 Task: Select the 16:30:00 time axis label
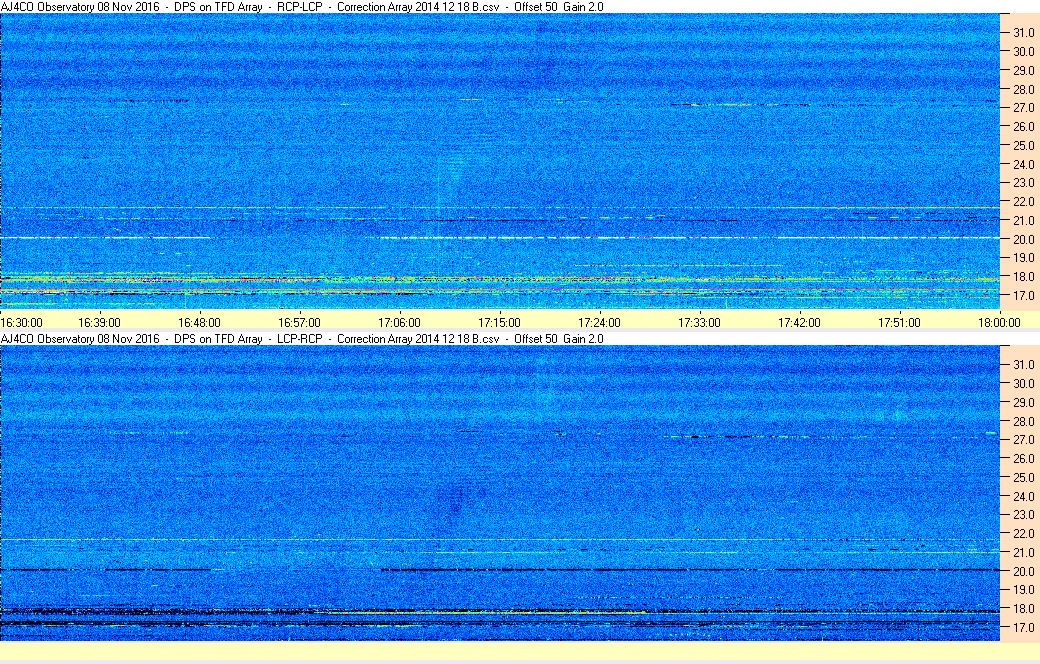22,322
